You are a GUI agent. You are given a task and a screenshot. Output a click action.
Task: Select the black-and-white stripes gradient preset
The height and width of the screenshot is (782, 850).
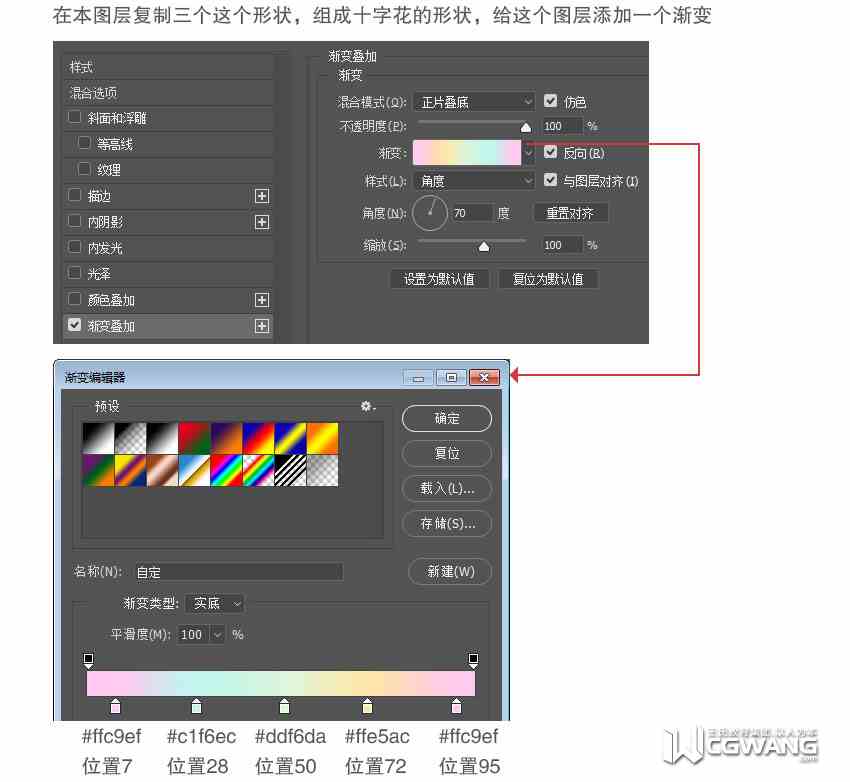tap(290, 470)
